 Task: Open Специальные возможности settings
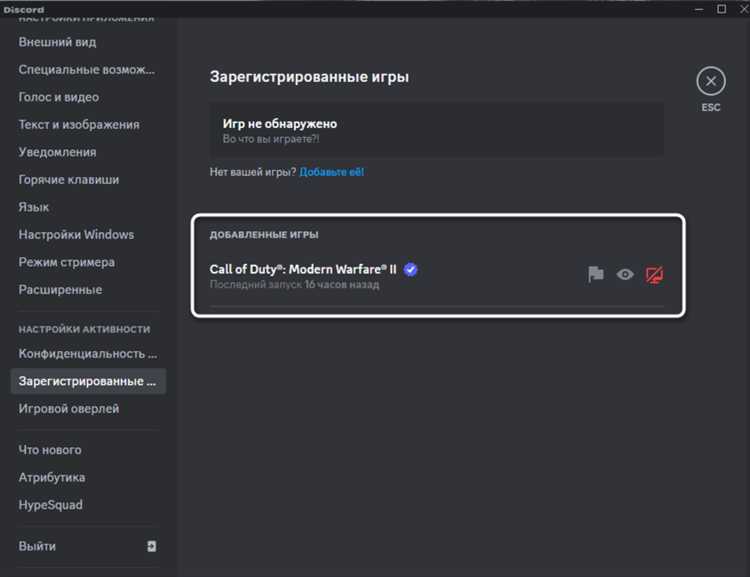pyautogui.click(x=88, y=70)
